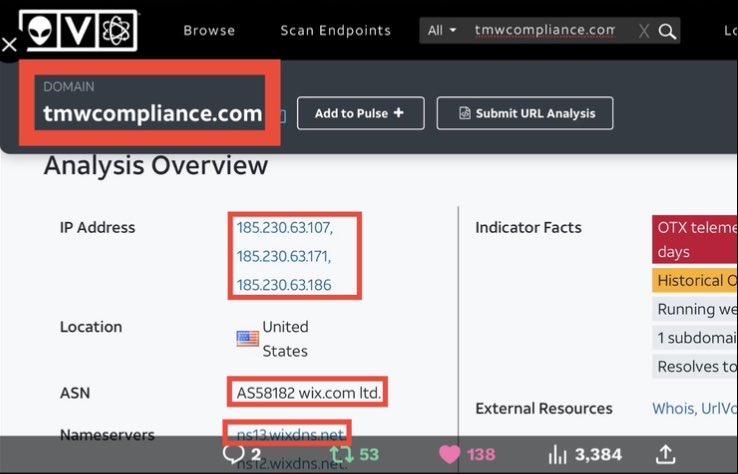
Task: View analytics via the bar chart icon
Action: [557, 455]
